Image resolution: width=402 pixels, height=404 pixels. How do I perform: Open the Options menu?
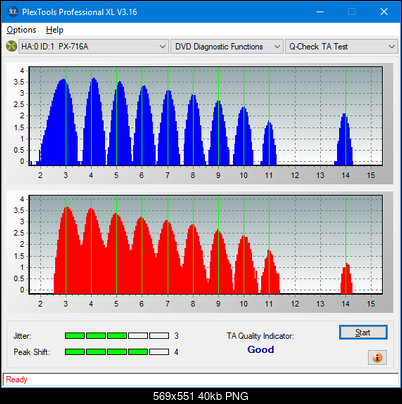coord(21,30)
